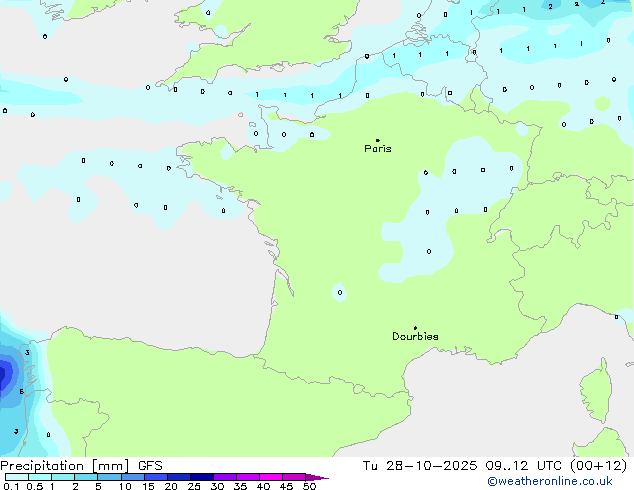The height and width of the screenshot is (490, 634).
Task: Select the 0.5–1 mm legend swatch
Action: pyautogui.click(x=40, y=477)
